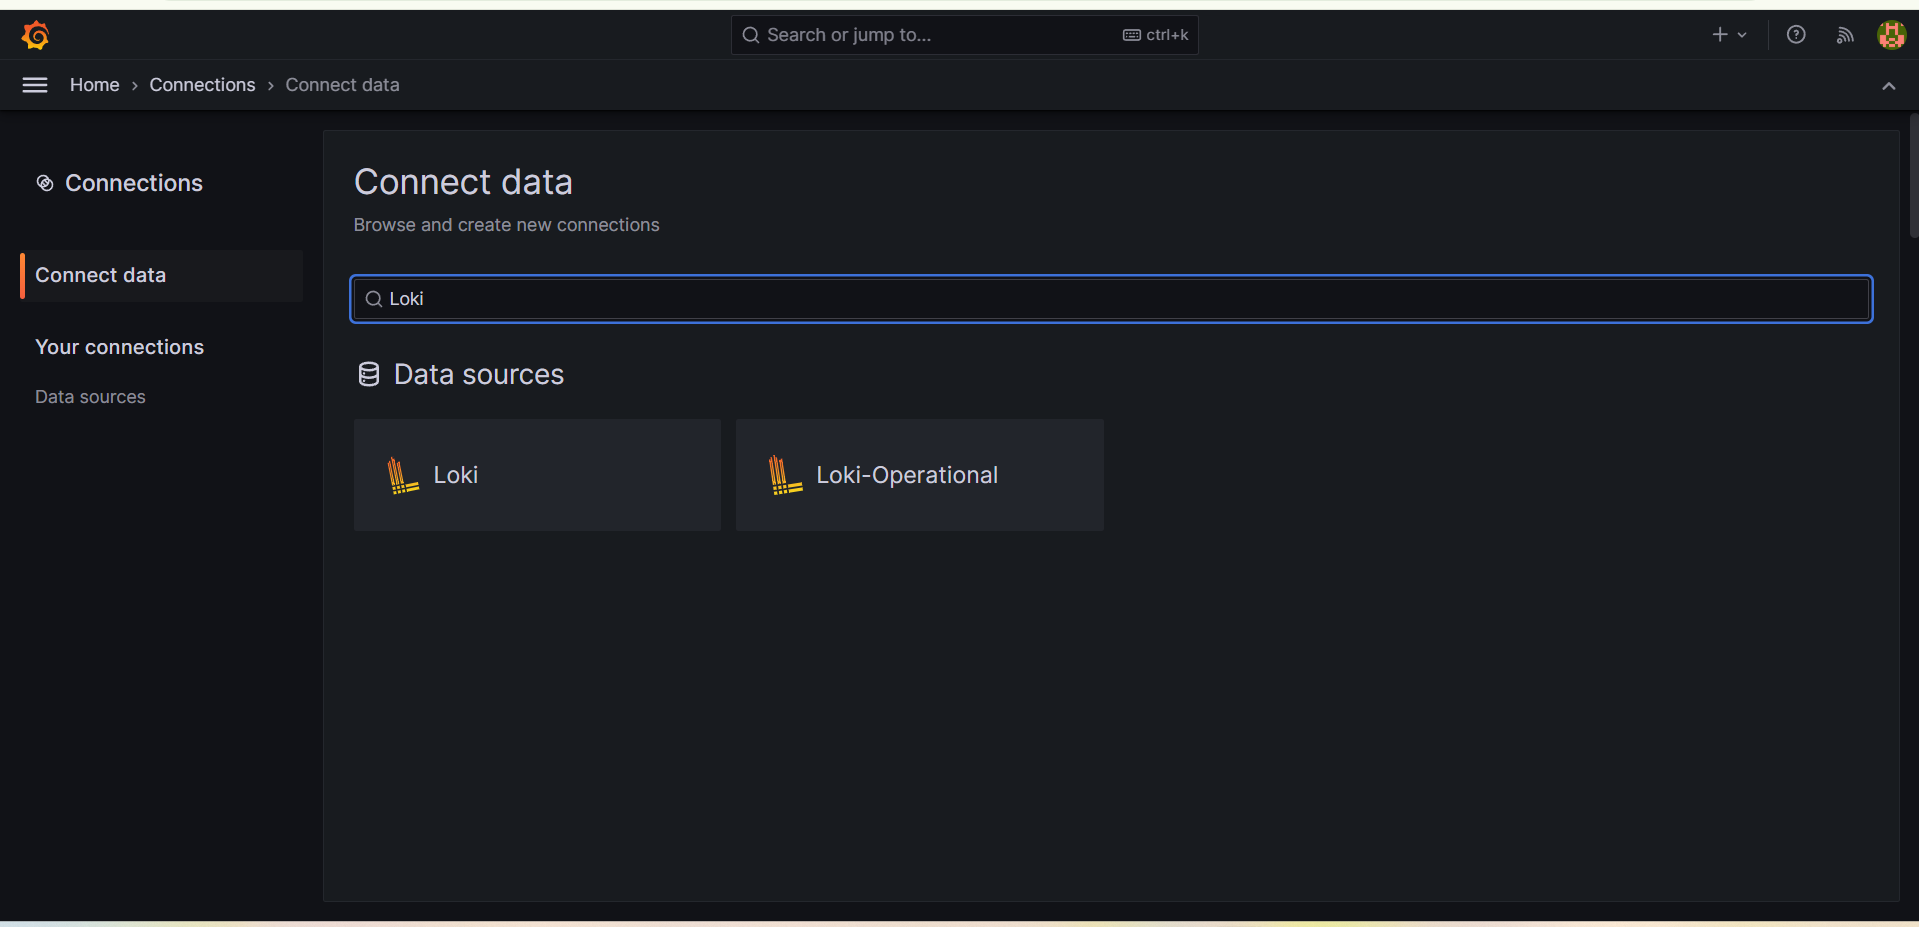Click the Data sources database icon
Screen dimensions: 1919x927
coord(369,374)
